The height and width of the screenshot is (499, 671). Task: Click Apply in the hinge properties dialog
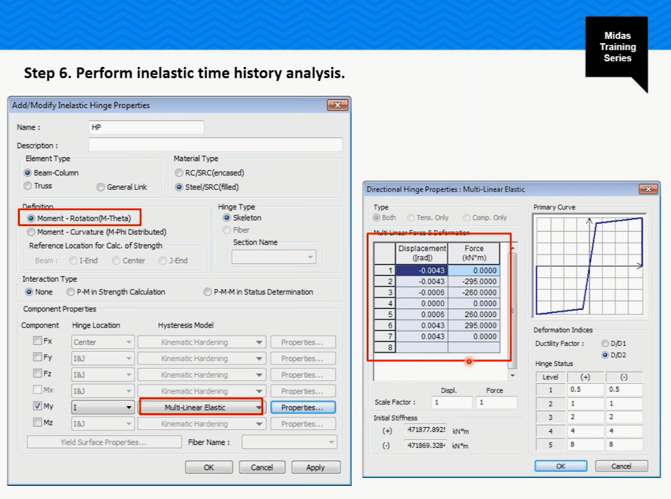pyautogui.click(x=315, y=467)
